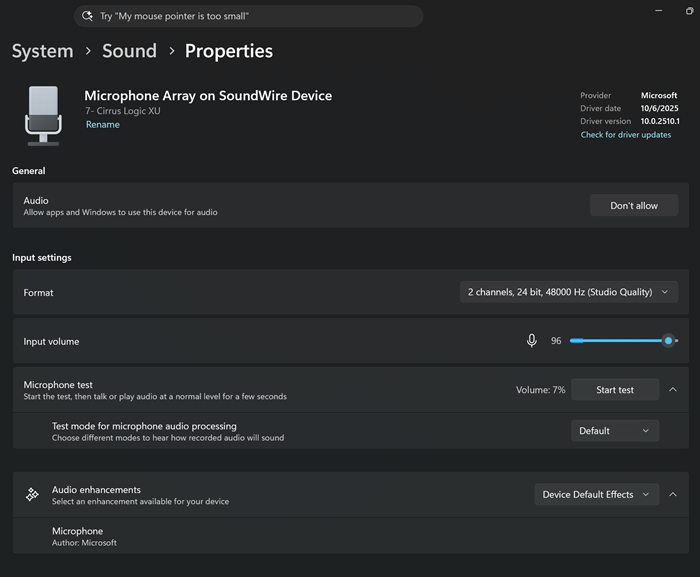The width and height of the screenshot is (700, 577).
Task: Click the large microphone device icon
Action: [x=43, y=116]
